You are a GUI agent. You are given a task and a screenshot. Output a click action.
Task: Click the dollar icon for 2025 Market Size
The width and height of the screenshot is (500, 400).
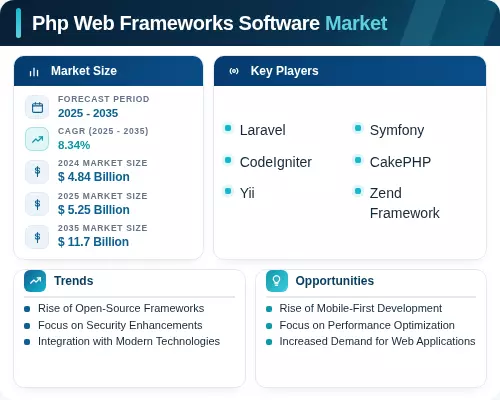[x=37, y=204]
